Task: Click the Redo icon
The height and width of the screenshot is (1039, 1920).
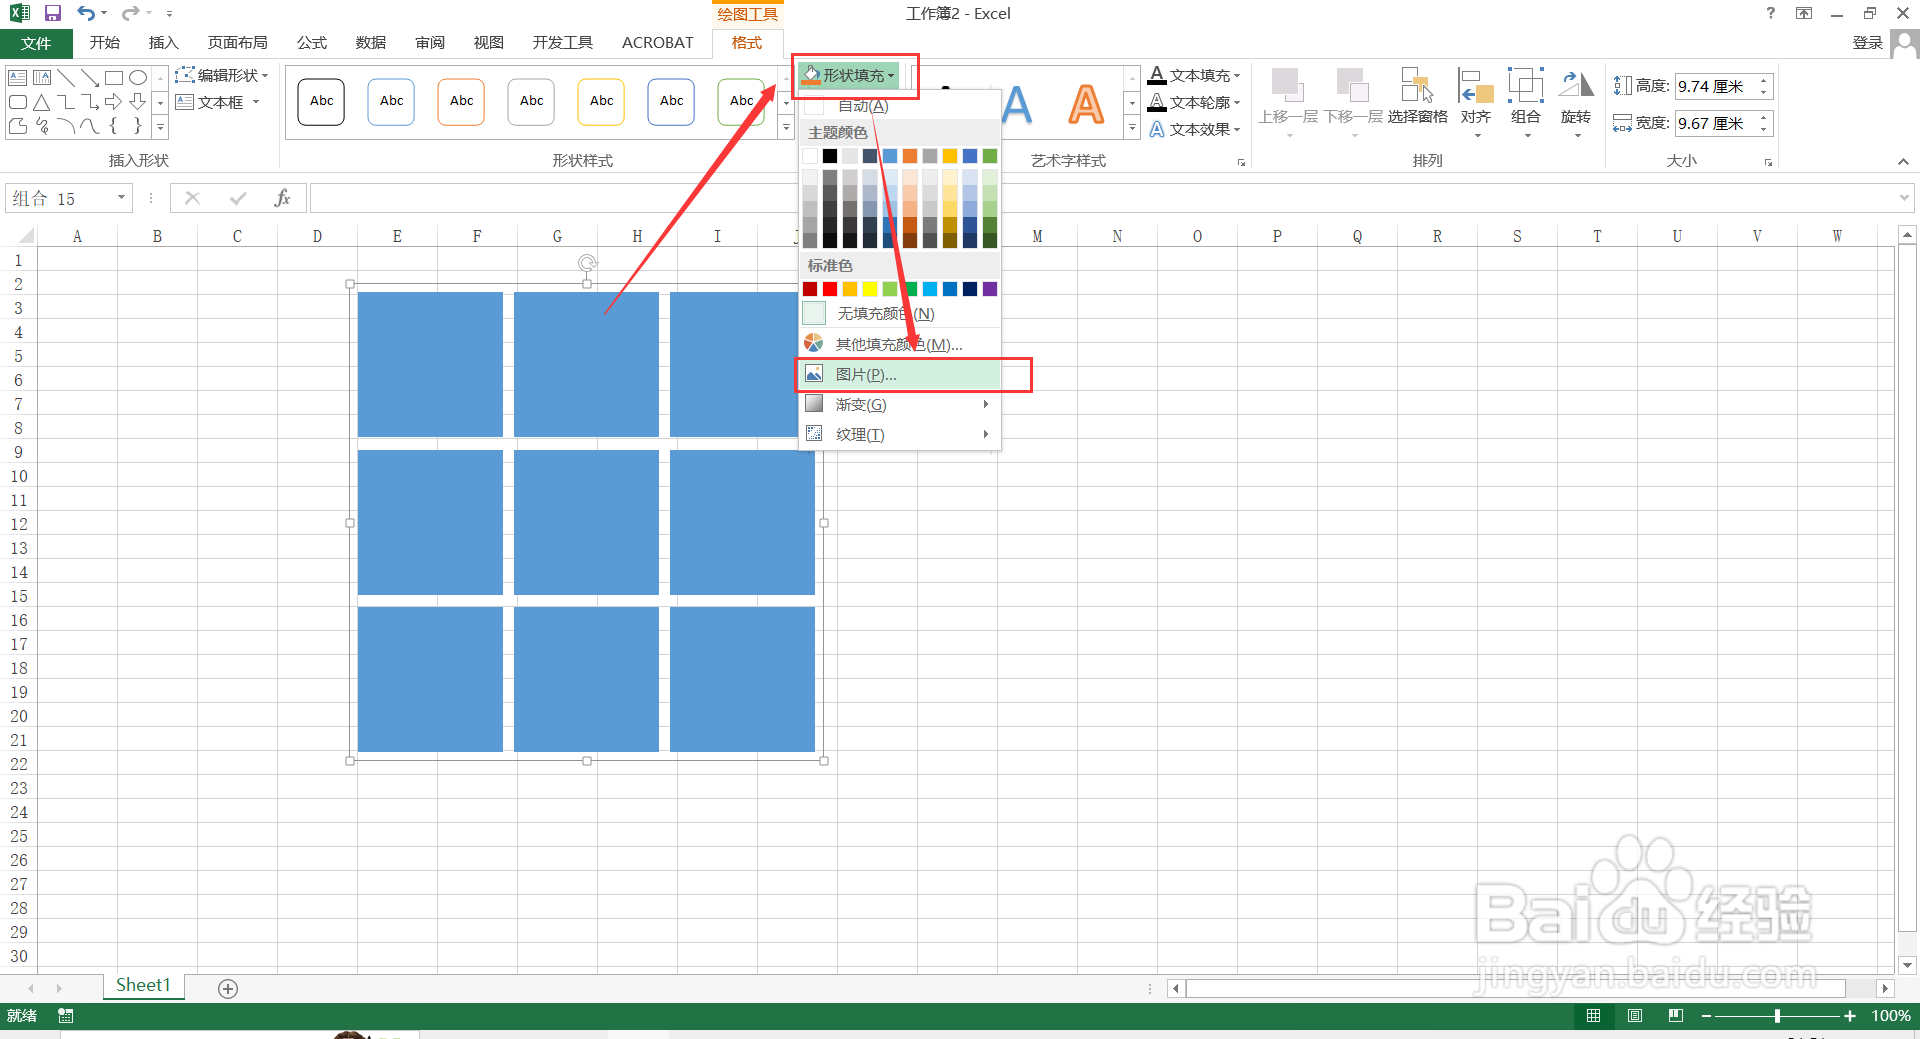Action: pyautogui.click(x=130, y=13)
